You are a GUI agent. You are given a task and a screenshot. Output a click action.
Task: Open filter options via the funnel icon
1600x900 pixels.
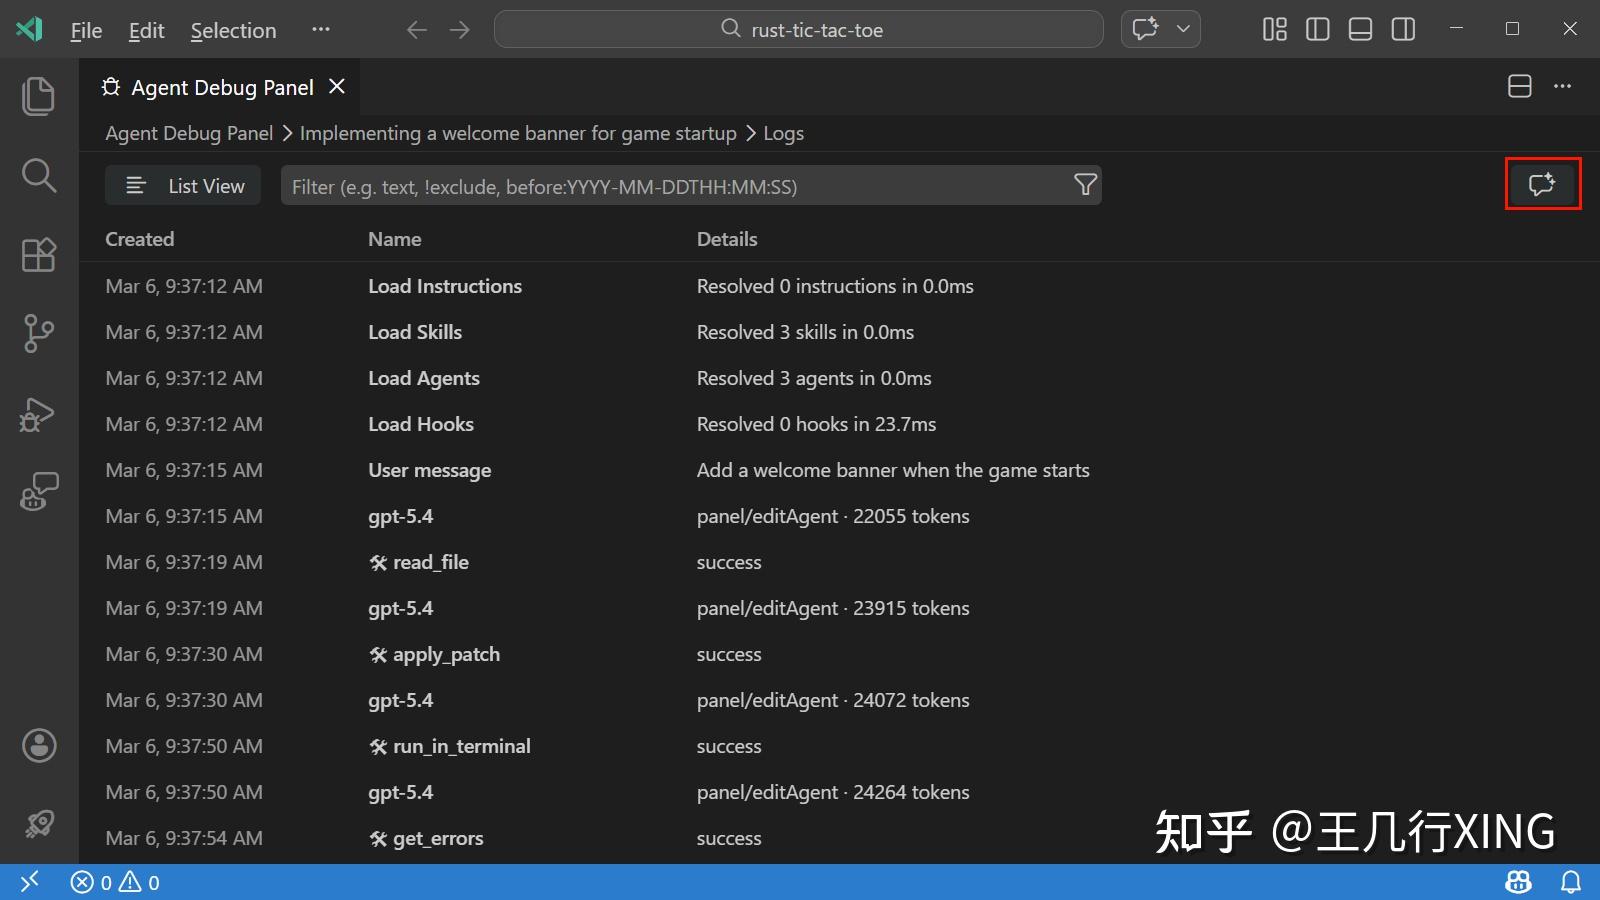tap(1085, 185)
